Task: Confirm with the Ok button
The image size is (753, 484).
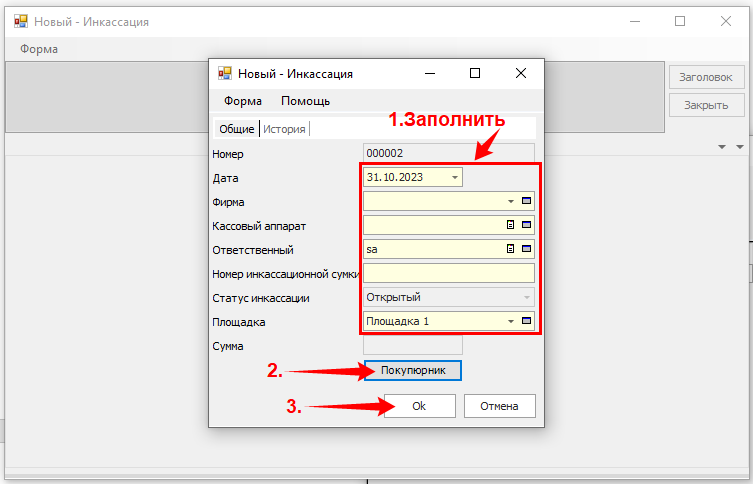Action: (x=419, y=406)
